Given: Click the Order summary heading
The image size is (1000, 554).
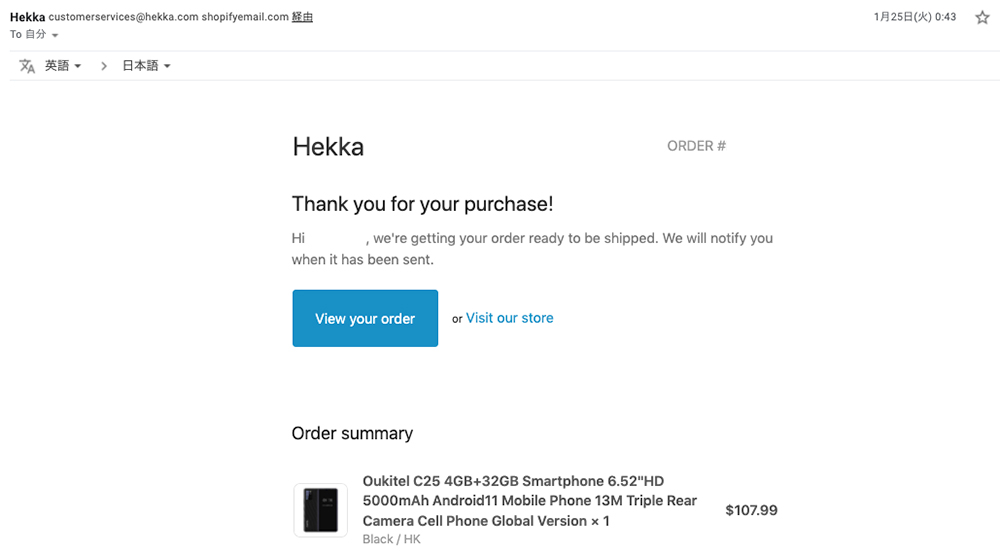Looking at the screenshot, I should (x=352, y=434).
